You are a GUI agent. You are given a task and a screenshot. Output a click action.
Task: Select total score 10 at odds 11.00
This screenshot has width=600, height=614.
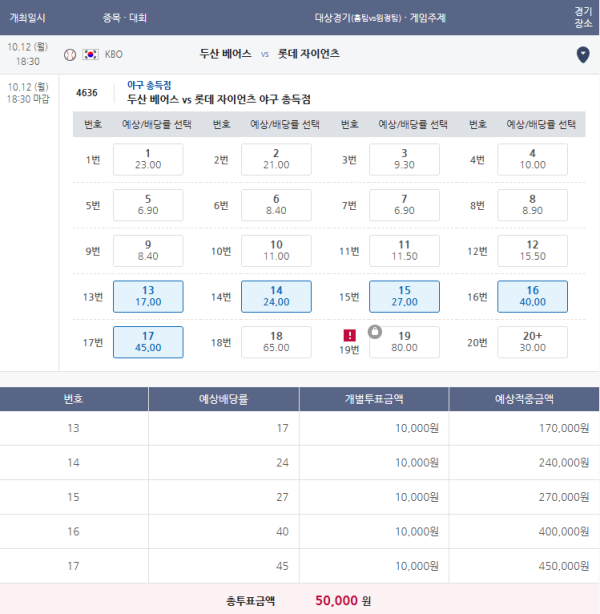point(276,251)
